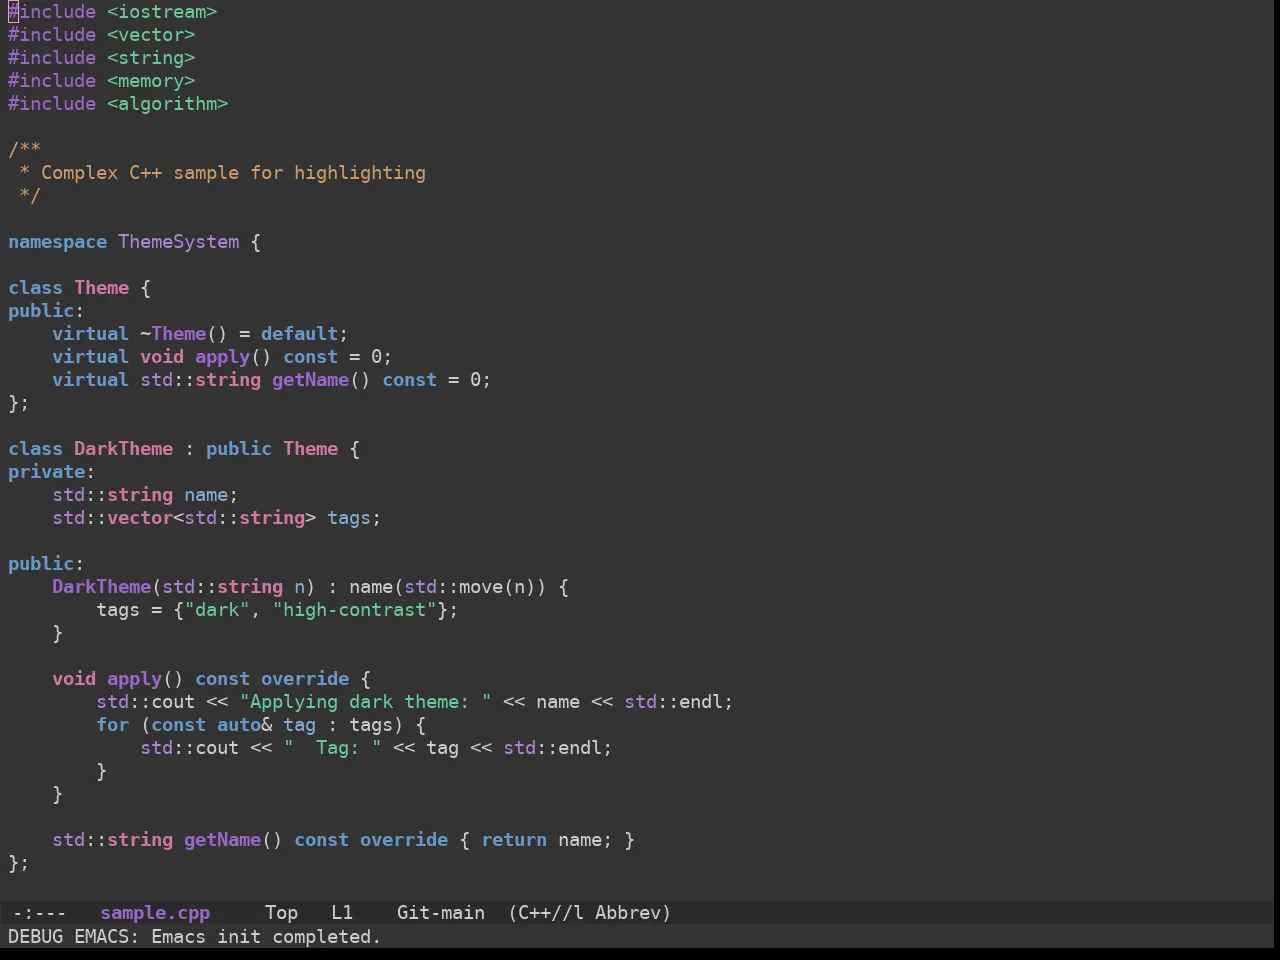
Task: Click on '<memory>' in the include line
Action: [x=151, y=81]
